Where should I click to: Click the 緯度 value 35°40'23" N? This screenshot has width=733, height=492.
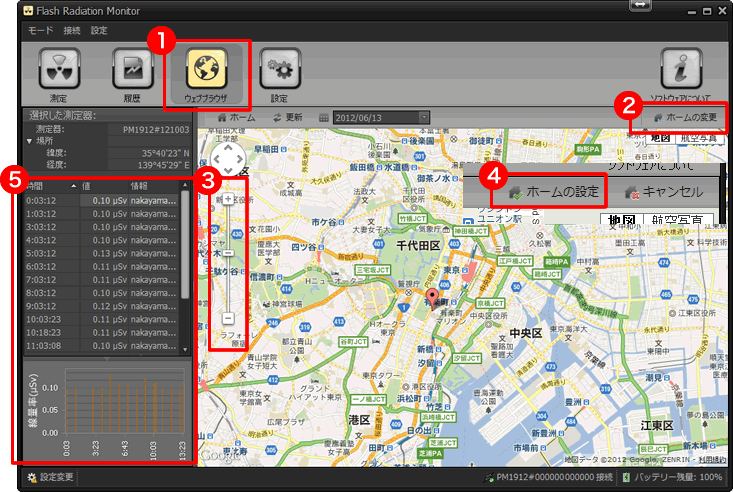click(165, 153)
